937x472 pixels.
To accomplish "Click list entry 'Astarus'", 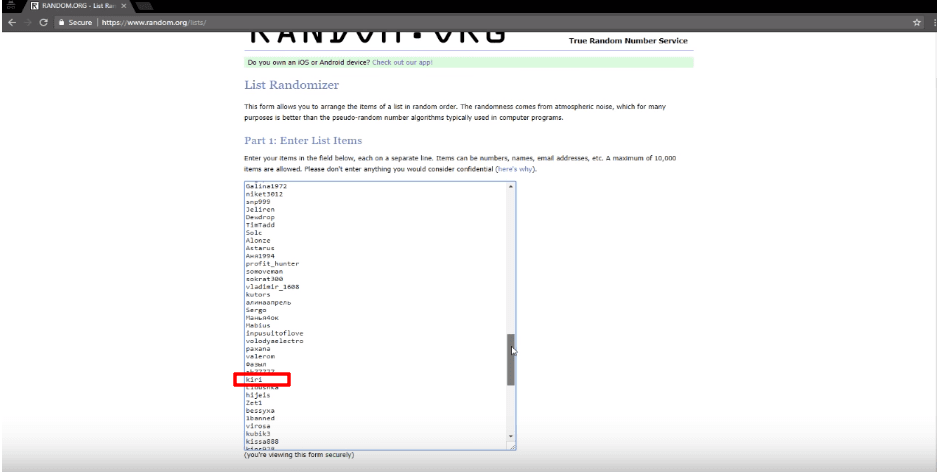I will [260, 248].
